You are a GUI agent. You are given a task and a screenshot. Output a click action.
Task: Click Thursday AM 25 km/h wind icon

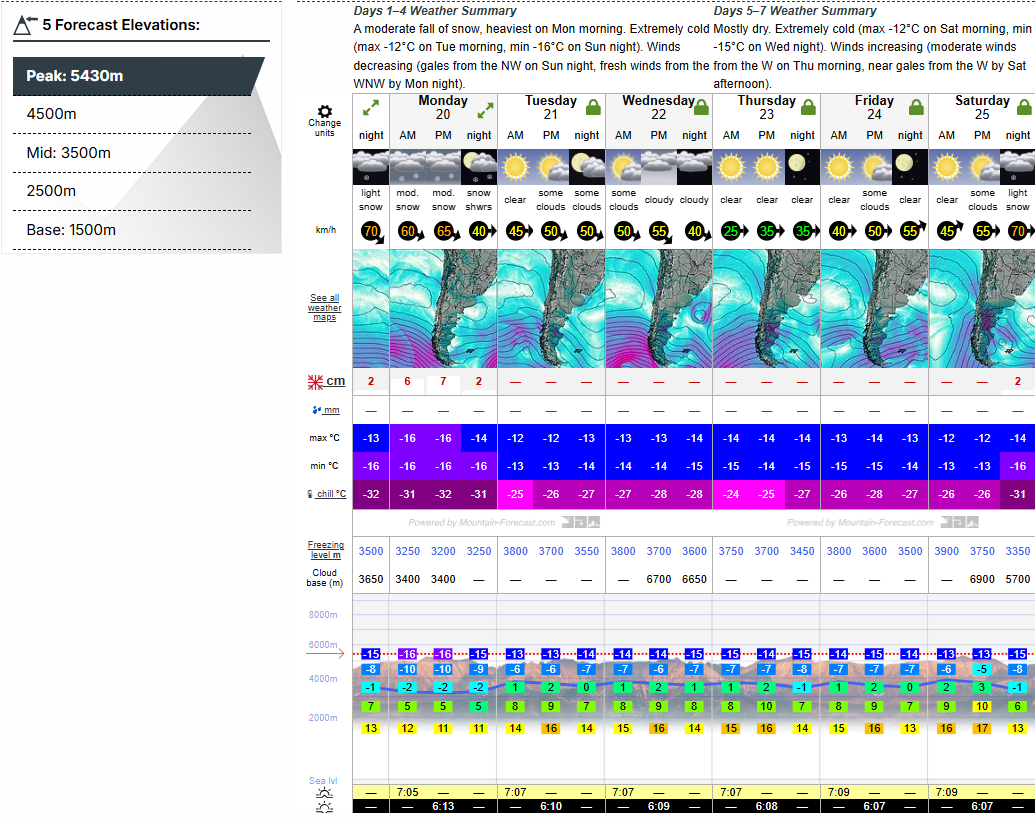(733, 232)
